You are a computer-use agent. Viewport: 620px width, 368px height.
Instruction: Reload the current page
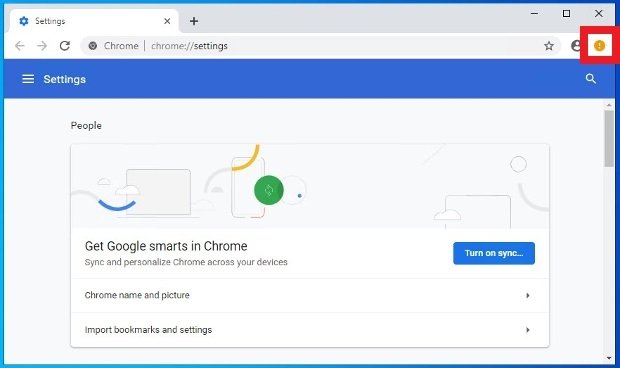point(65,46)
